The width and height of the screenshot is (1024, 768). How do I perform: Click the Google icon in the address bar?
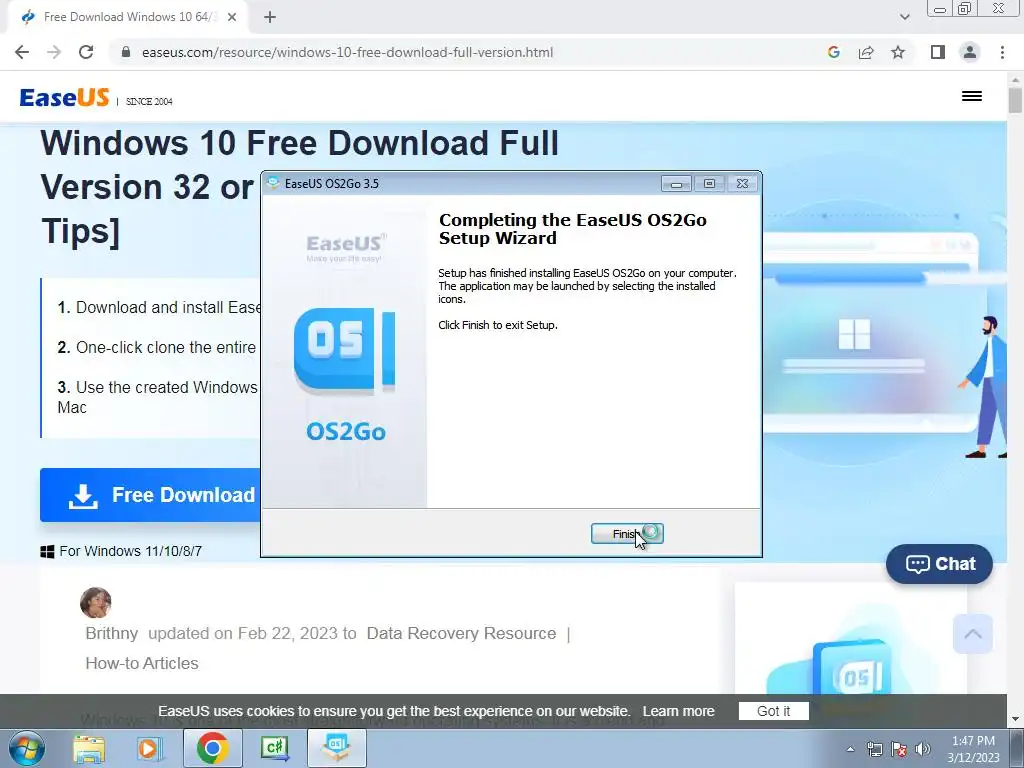(833, 52)
